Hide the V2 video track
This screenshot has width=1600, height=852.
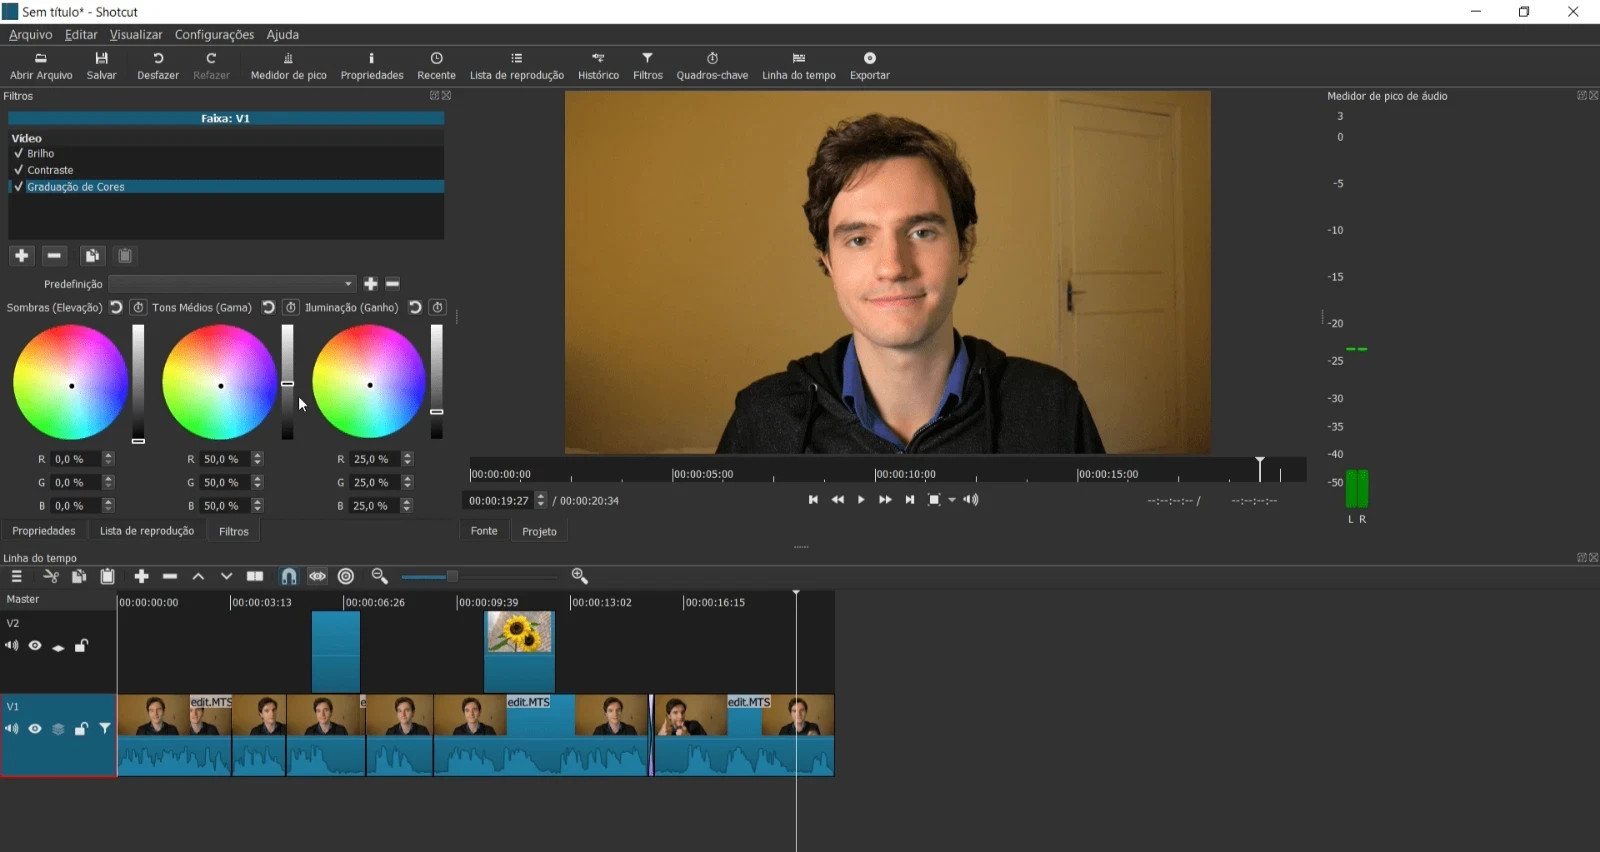point(35,646)
